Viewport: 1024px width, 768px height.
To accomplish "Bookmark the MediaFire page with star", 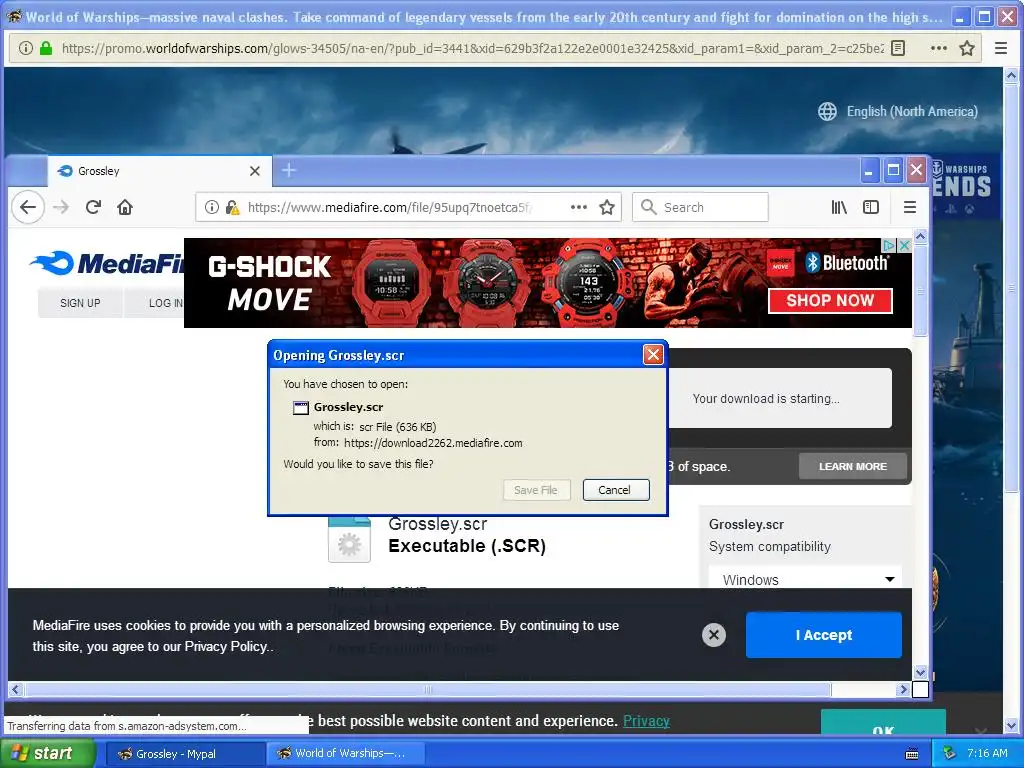I will tap(607, 208).
